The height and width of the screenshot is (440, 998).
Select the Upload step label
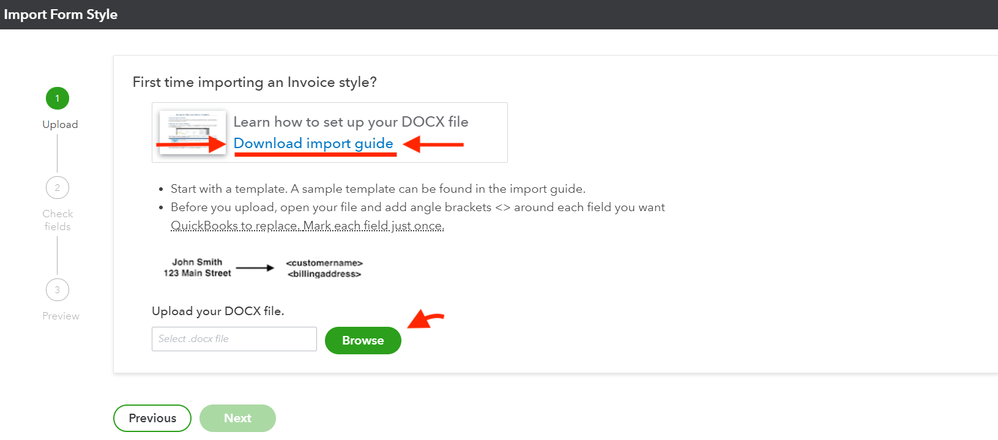(60, 125)
